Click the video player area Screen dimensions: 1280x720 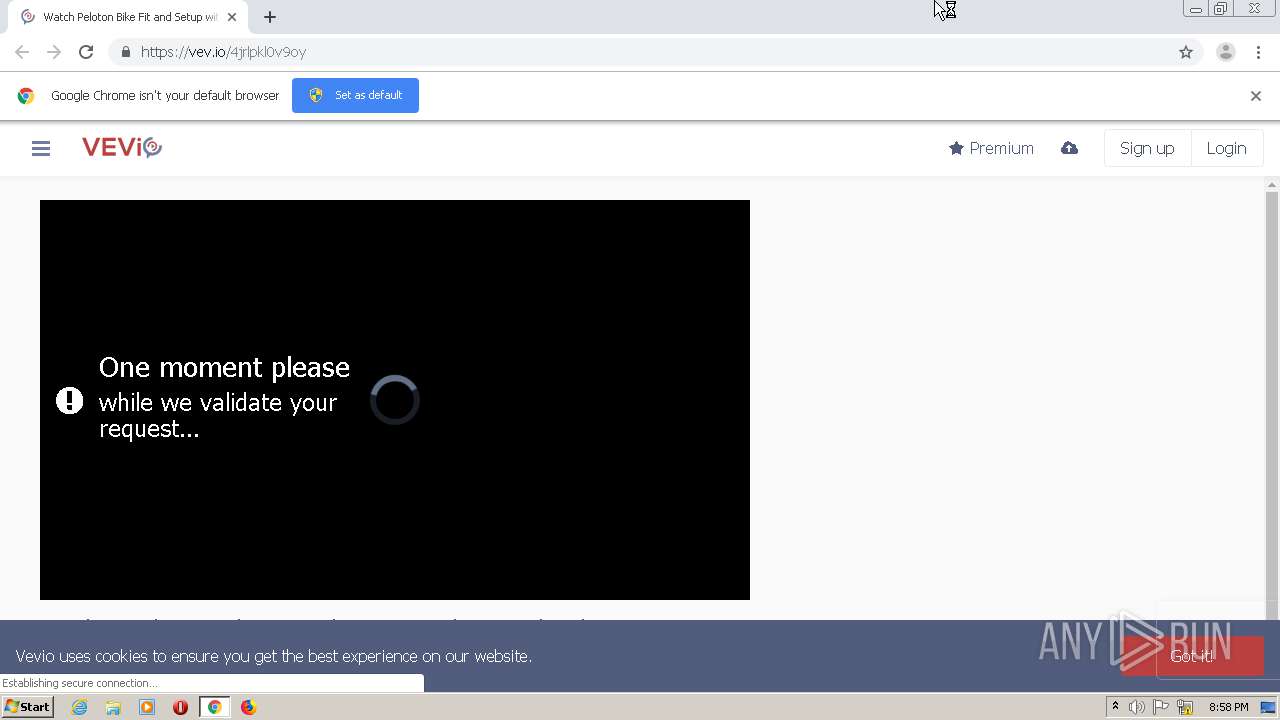[395, 400]
